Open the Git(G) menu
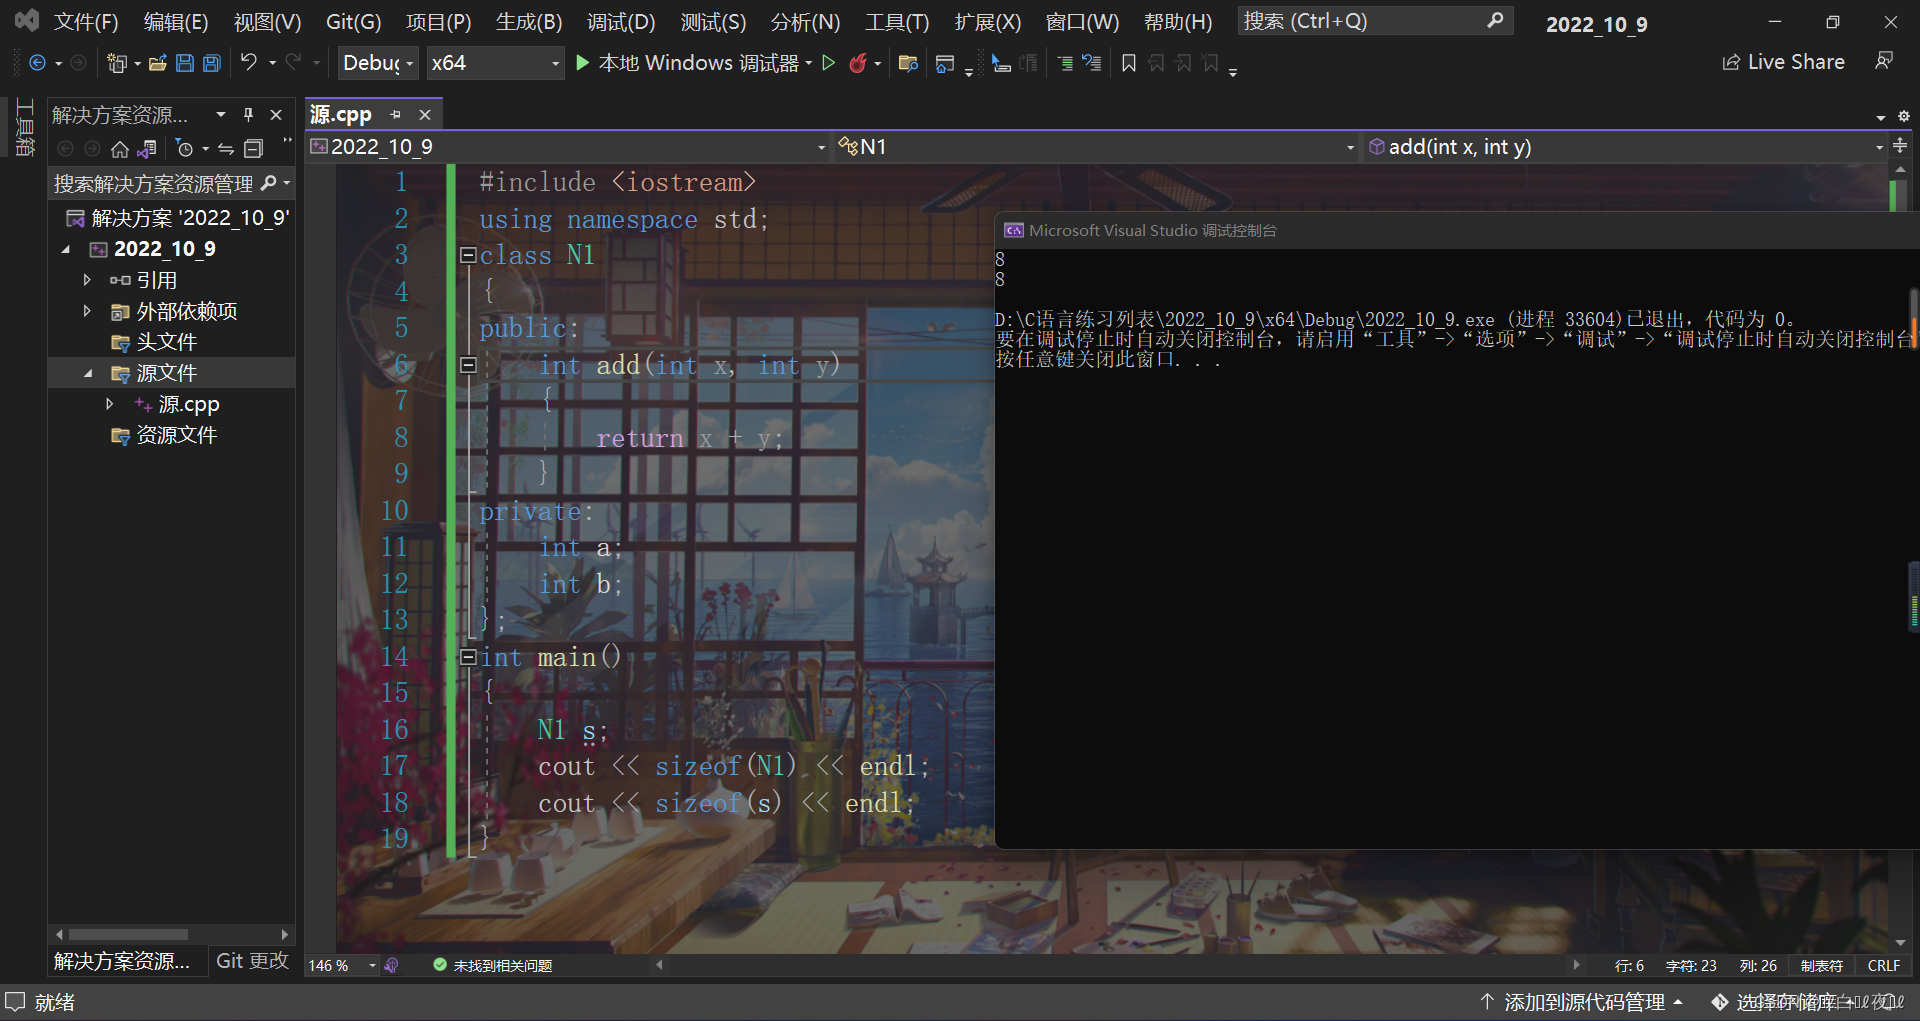The image size is (1920, 1021). (x=354, y=22)
